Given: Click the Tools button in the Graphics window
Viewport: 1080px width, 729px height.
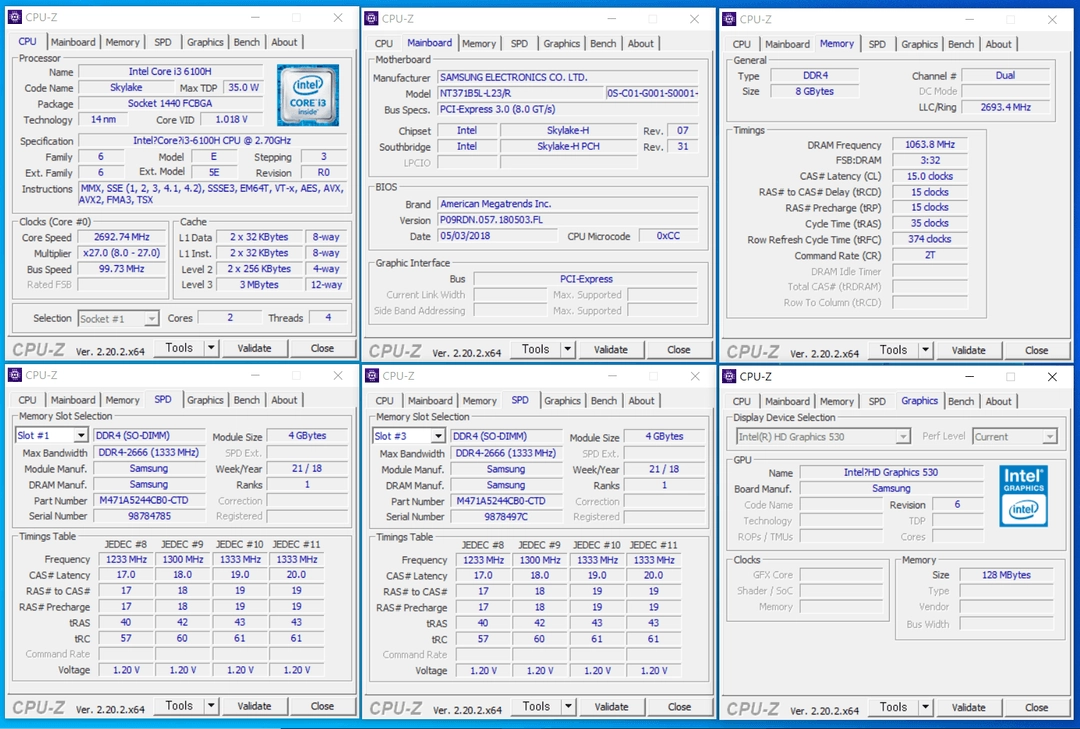Looking at the screenshot, I should [893, 707].
